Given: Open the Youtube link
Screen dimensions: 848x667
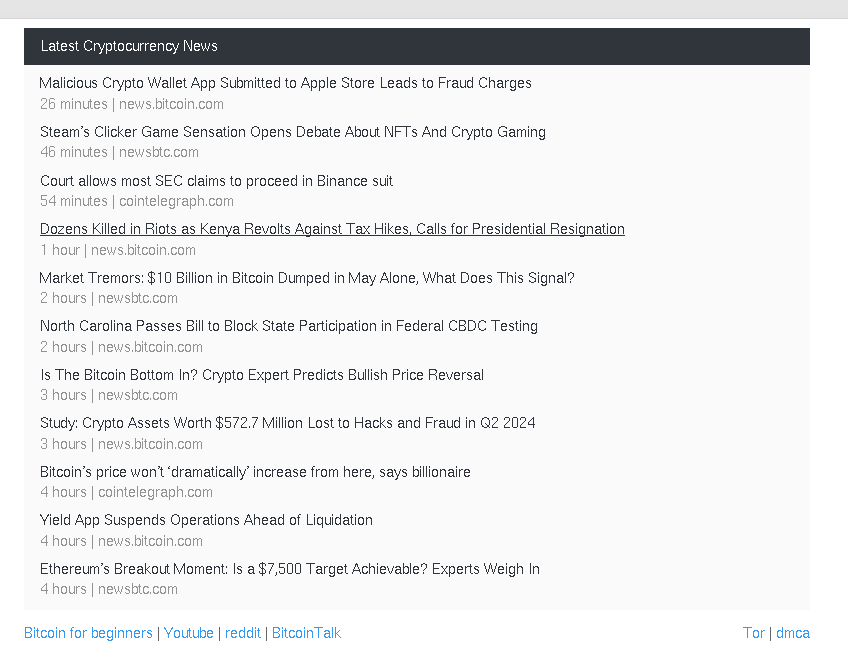Looking at the screenshot, I should coord(189,633).
